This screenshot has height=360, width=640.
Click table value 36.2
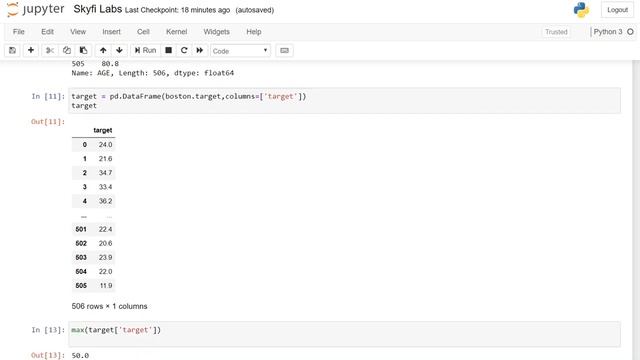105,201
